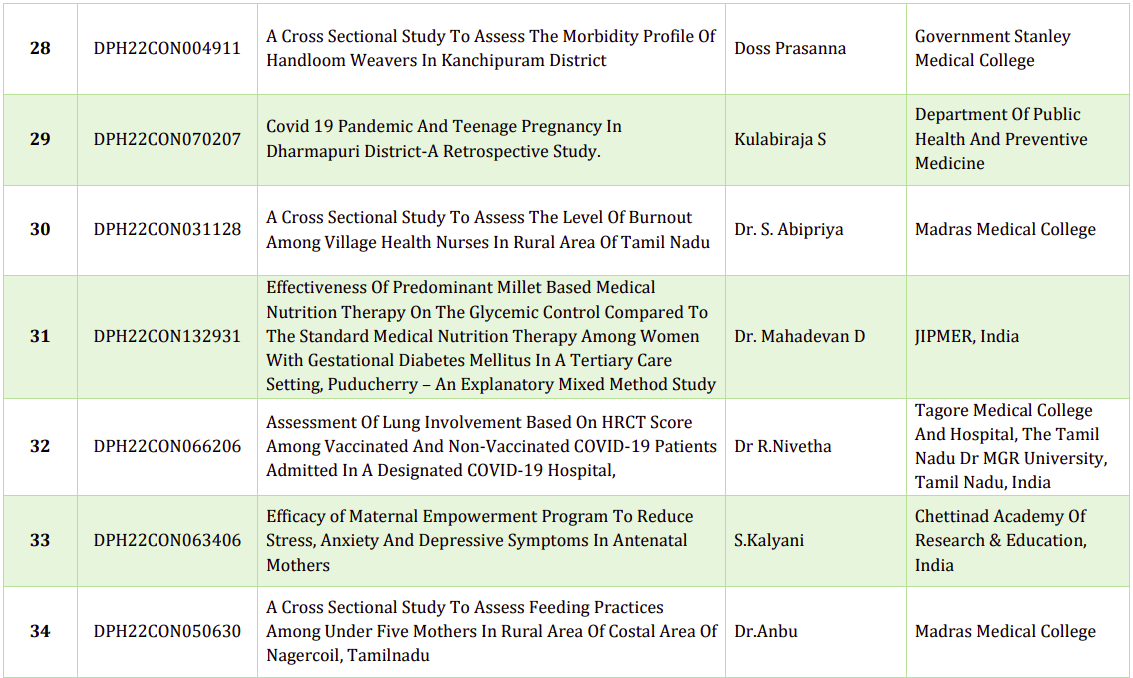Select abstract ID DPH22CON070207

(x=167, y=139)
